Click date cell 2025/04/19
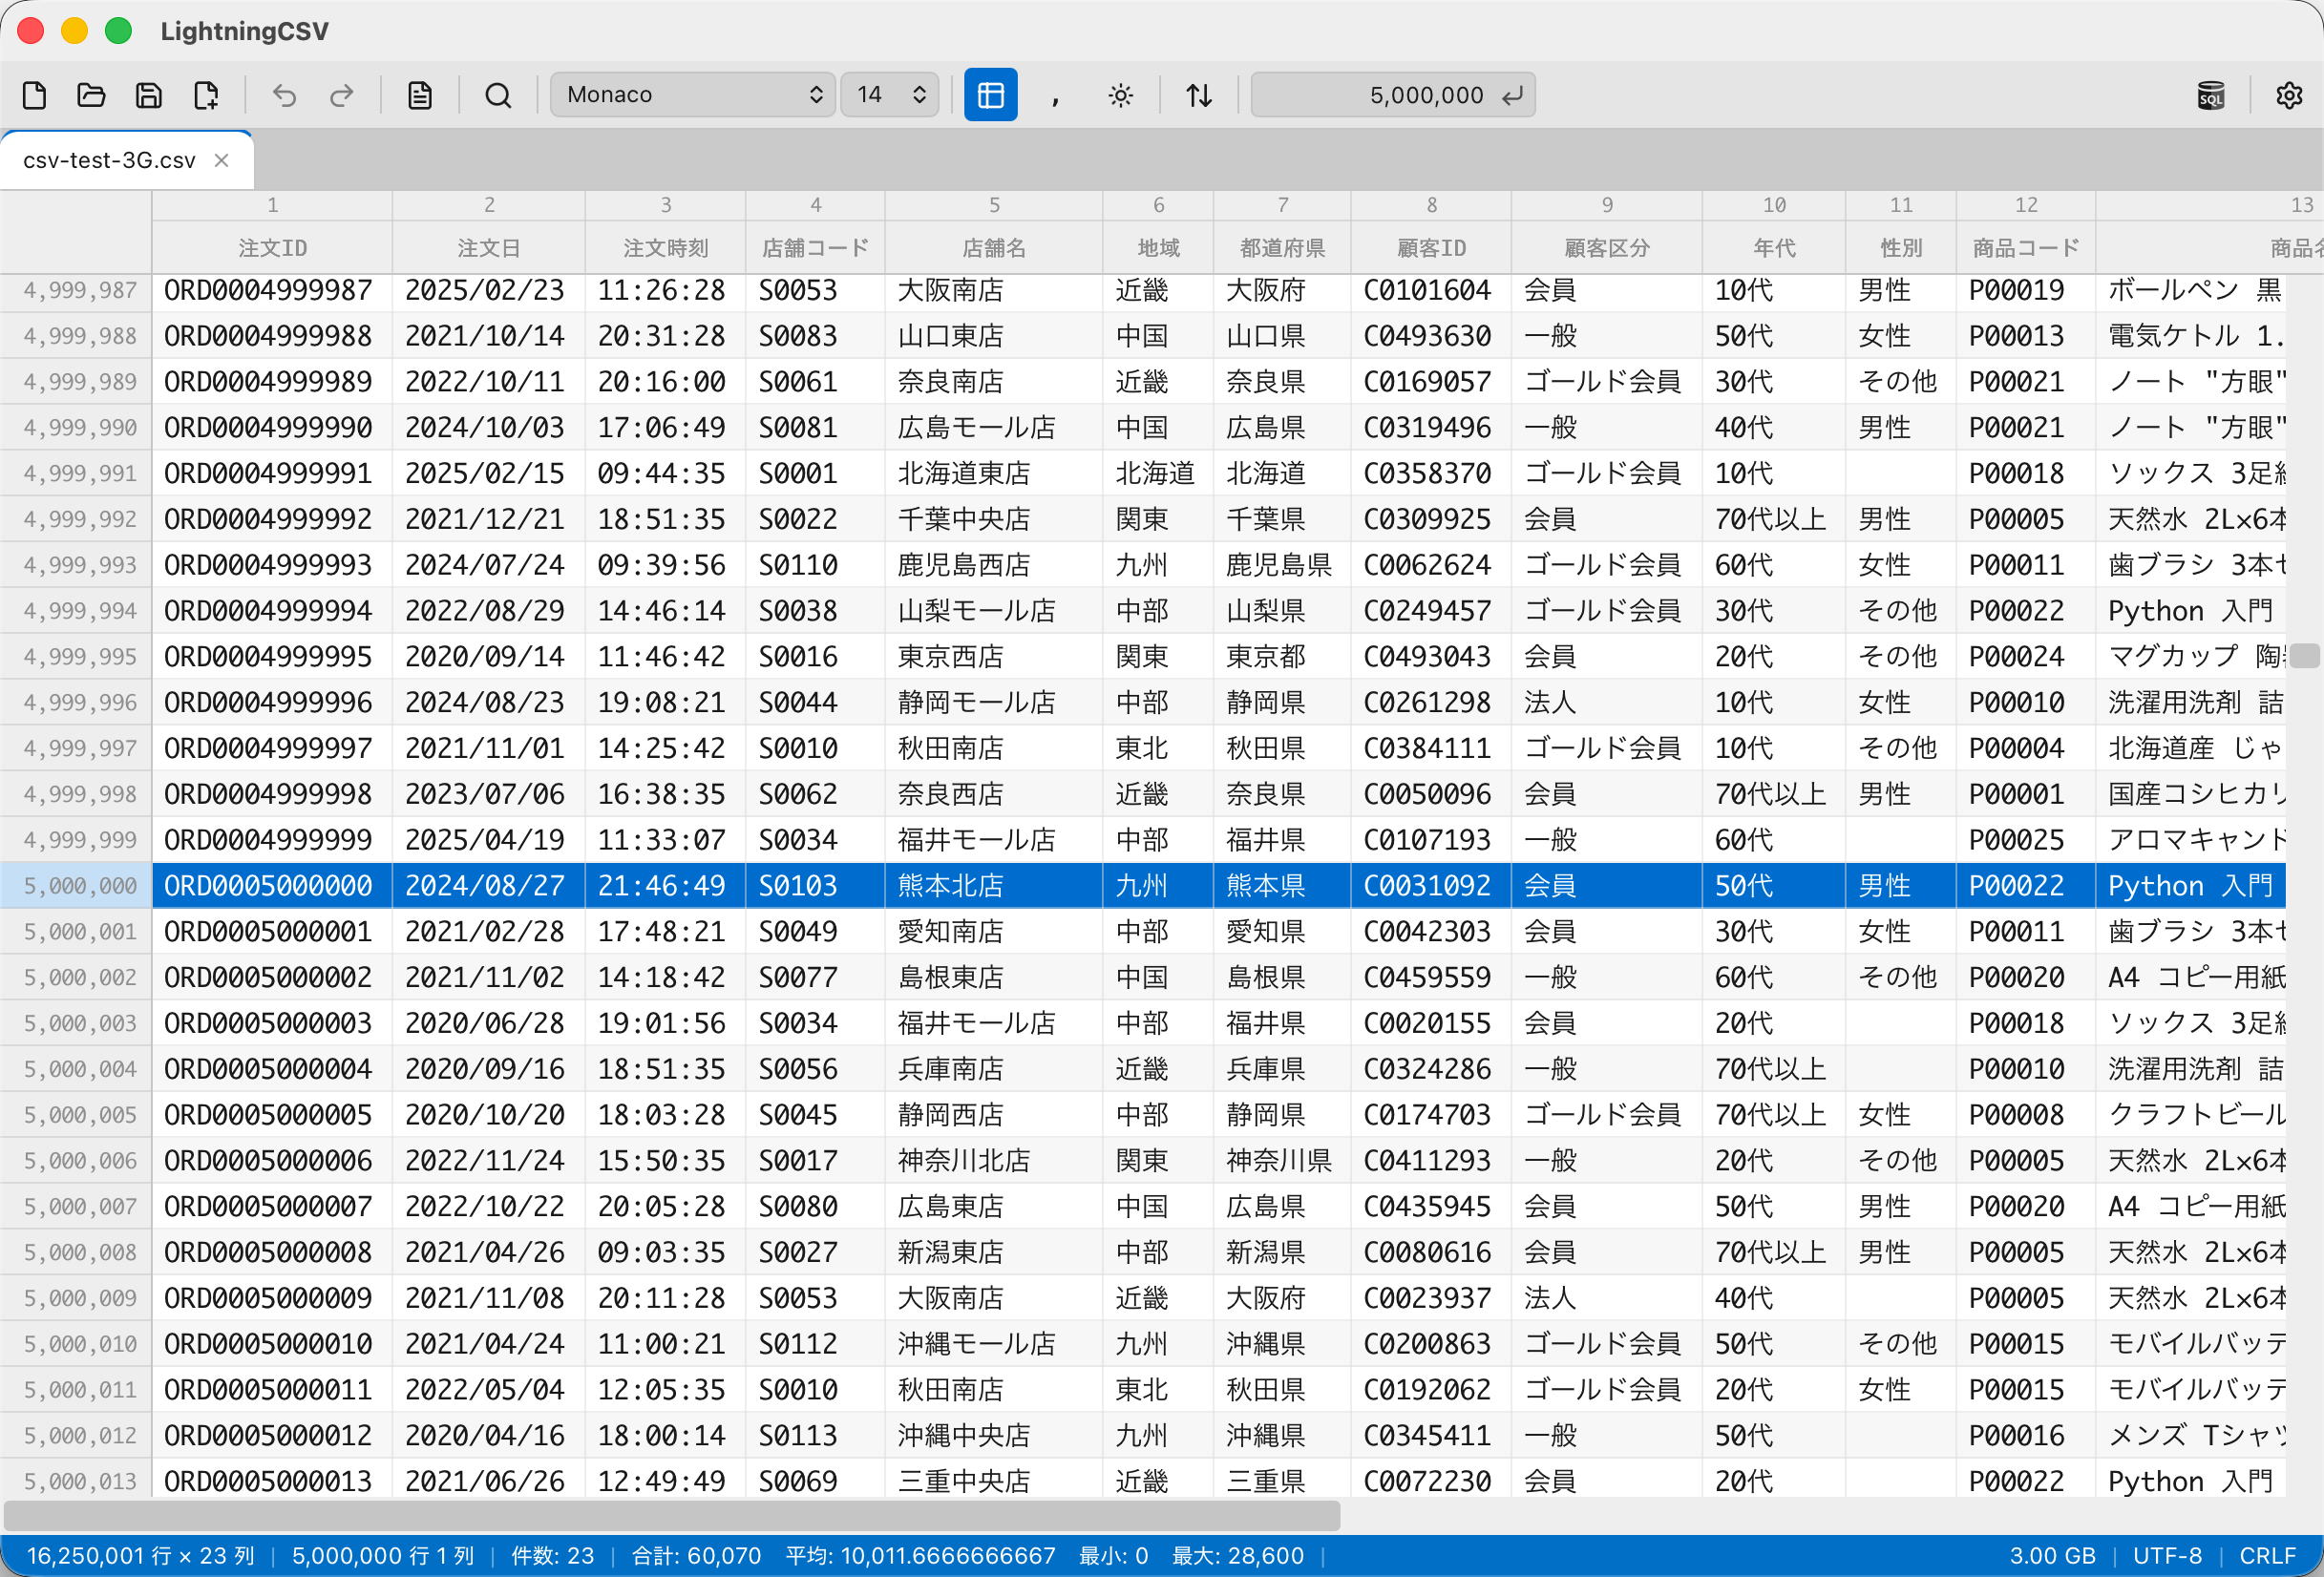The height and width of the screenshot is (1577, 2324). pyautogui.click(x=489, y=840)
